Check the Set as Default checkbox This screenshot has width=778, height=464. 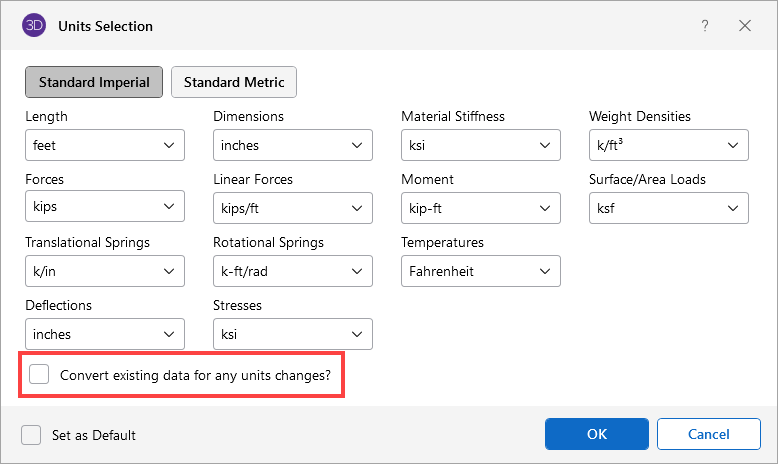31,435
